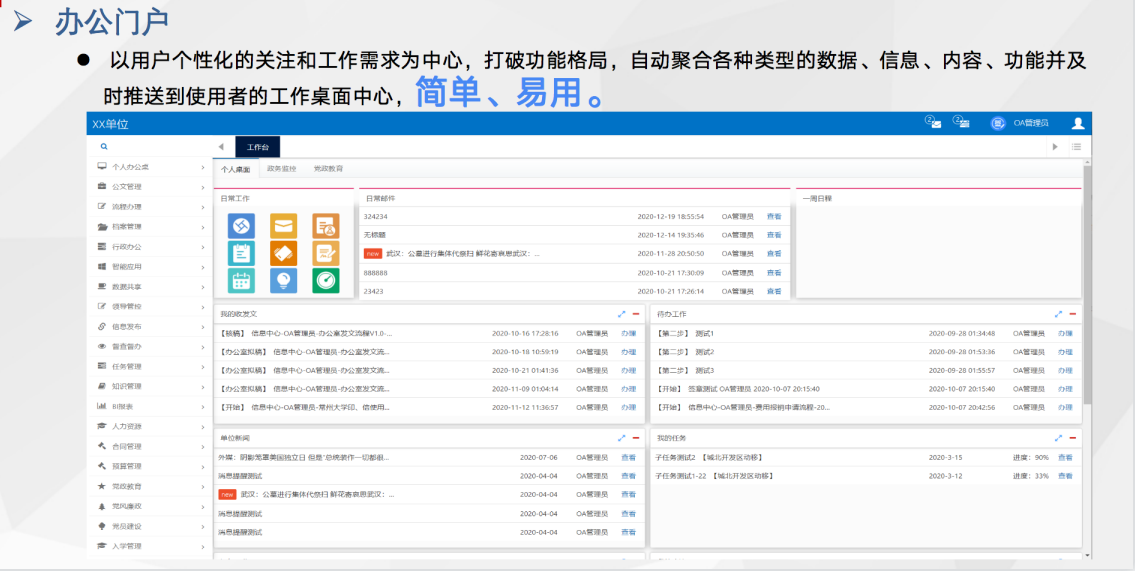Open the yellow envelope mail shortcut

click(283, 226)
